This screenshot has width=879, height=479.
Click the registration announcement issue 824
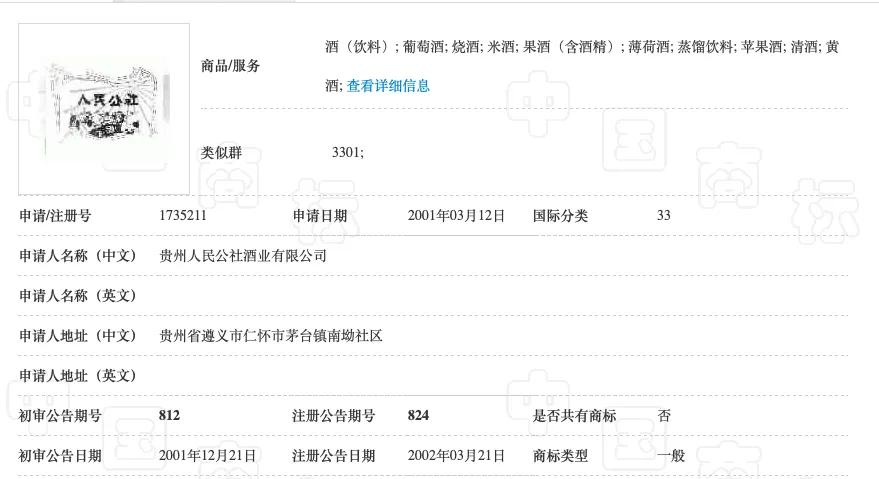click(418, 416)
